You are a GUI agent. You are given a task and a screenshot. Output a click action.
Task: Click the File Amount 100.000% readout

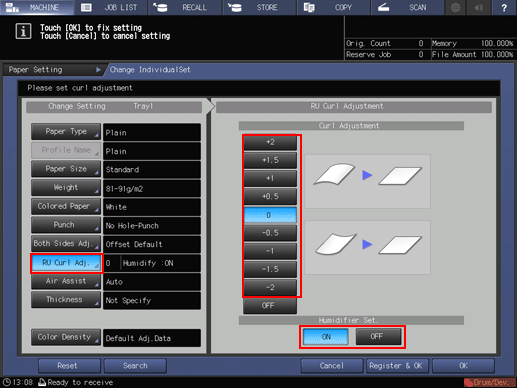pos(472,54)
